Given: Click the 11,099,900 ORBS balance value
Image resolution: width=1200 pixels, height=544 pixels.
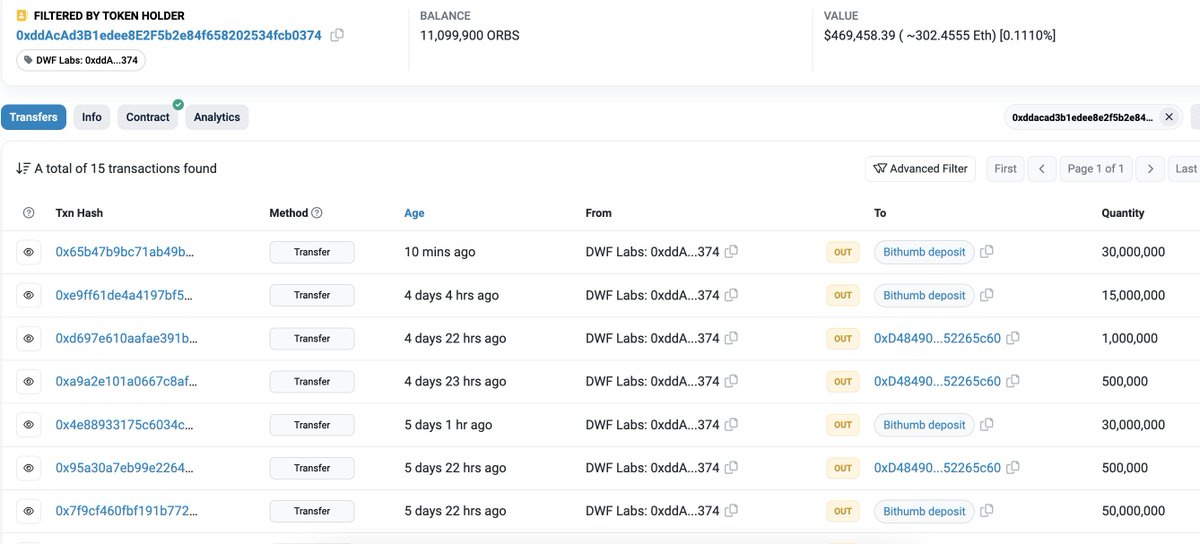Looking at the screenshot, I should [470, 35].
